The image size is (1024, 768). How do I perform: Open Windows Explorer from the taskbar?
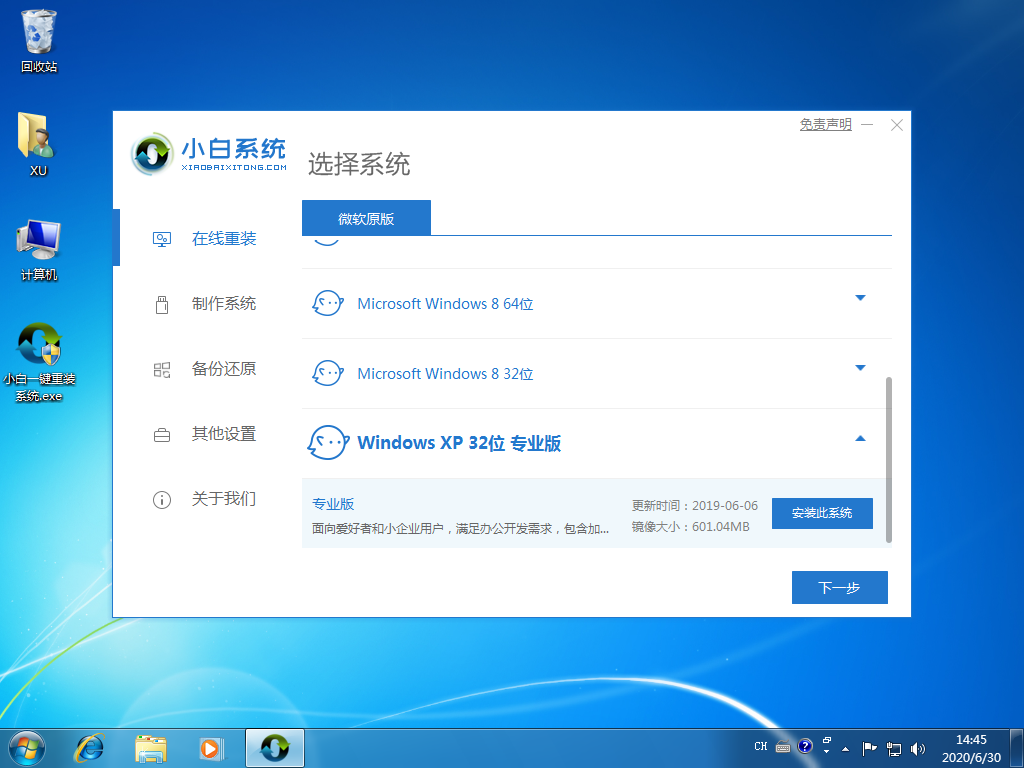(x=150, y=747)
